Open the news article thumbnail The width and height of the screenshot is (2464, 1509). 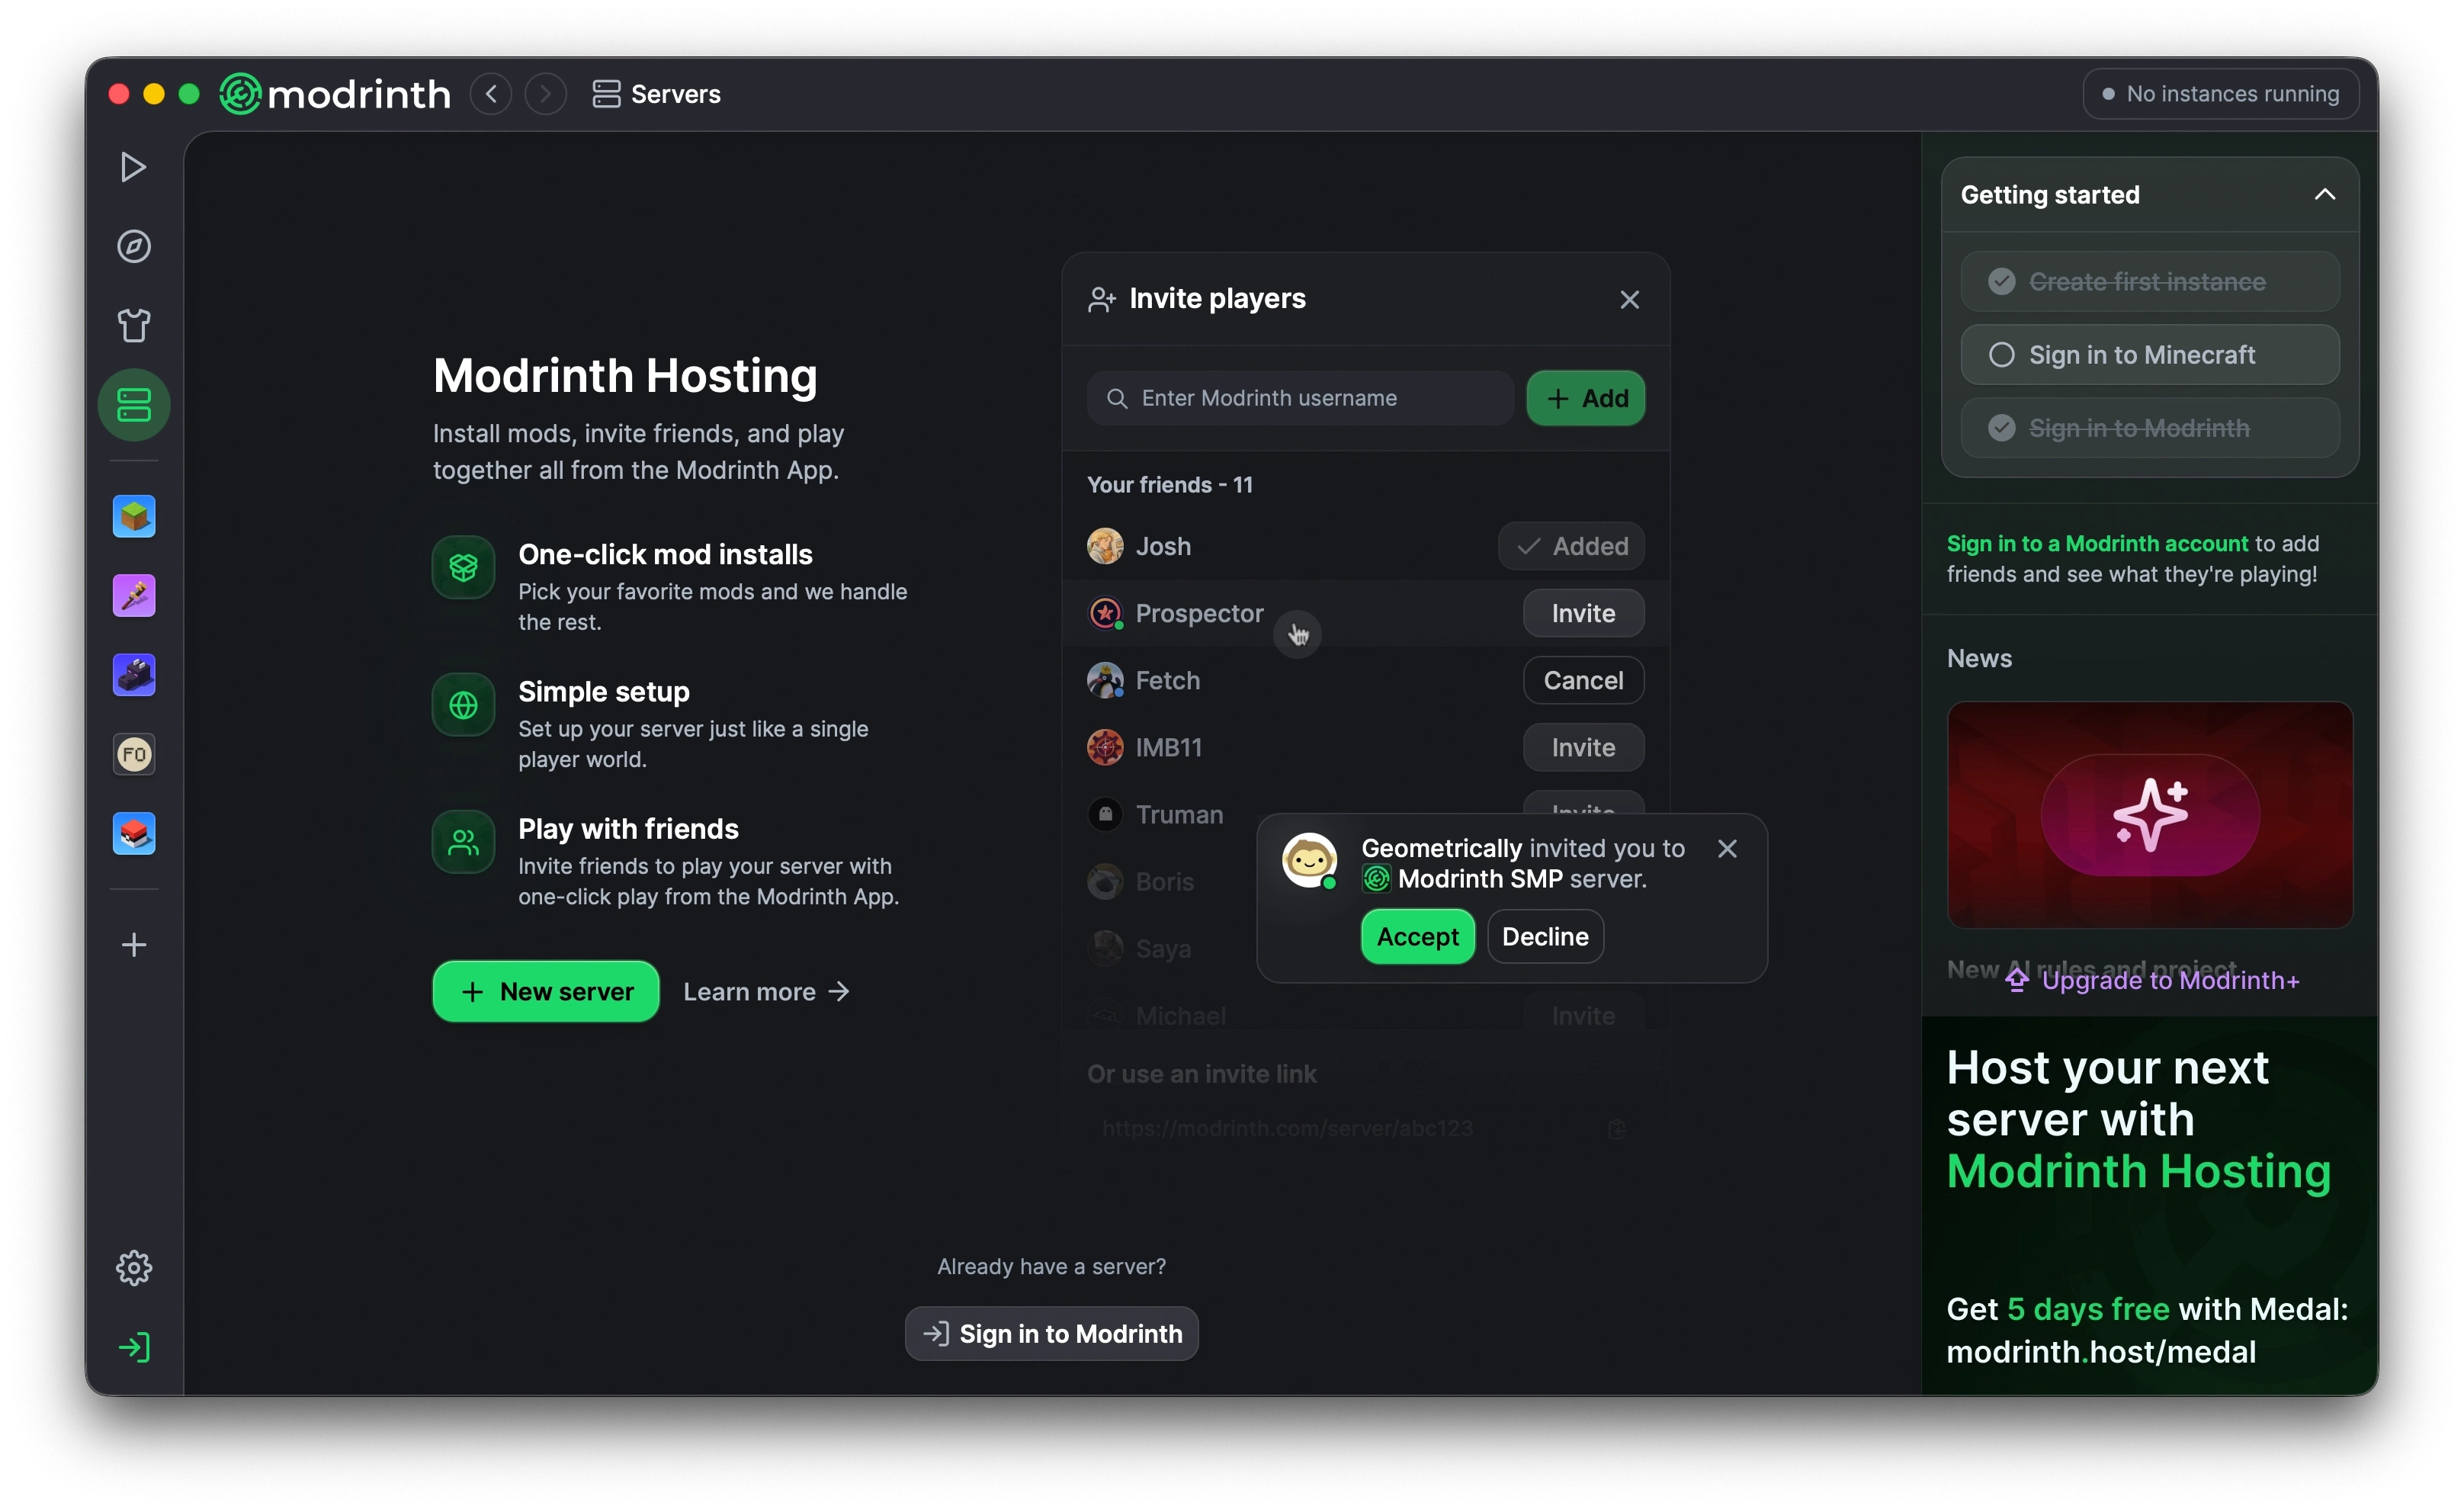(2150, 814)
